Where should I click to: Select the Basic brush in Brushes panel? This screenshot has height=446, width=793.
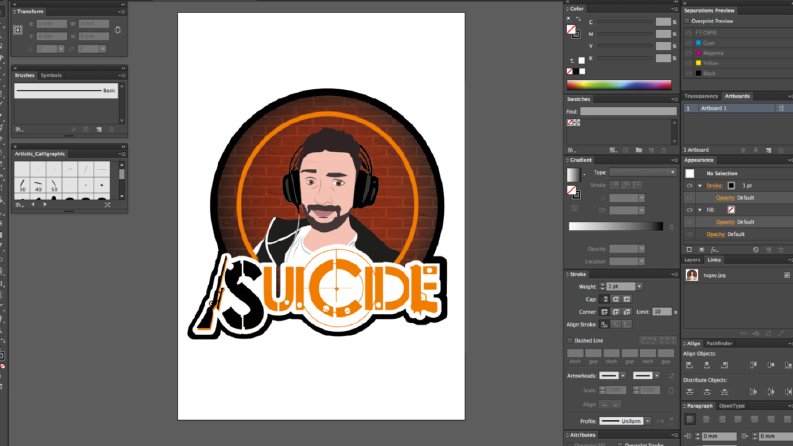(66, 91)
